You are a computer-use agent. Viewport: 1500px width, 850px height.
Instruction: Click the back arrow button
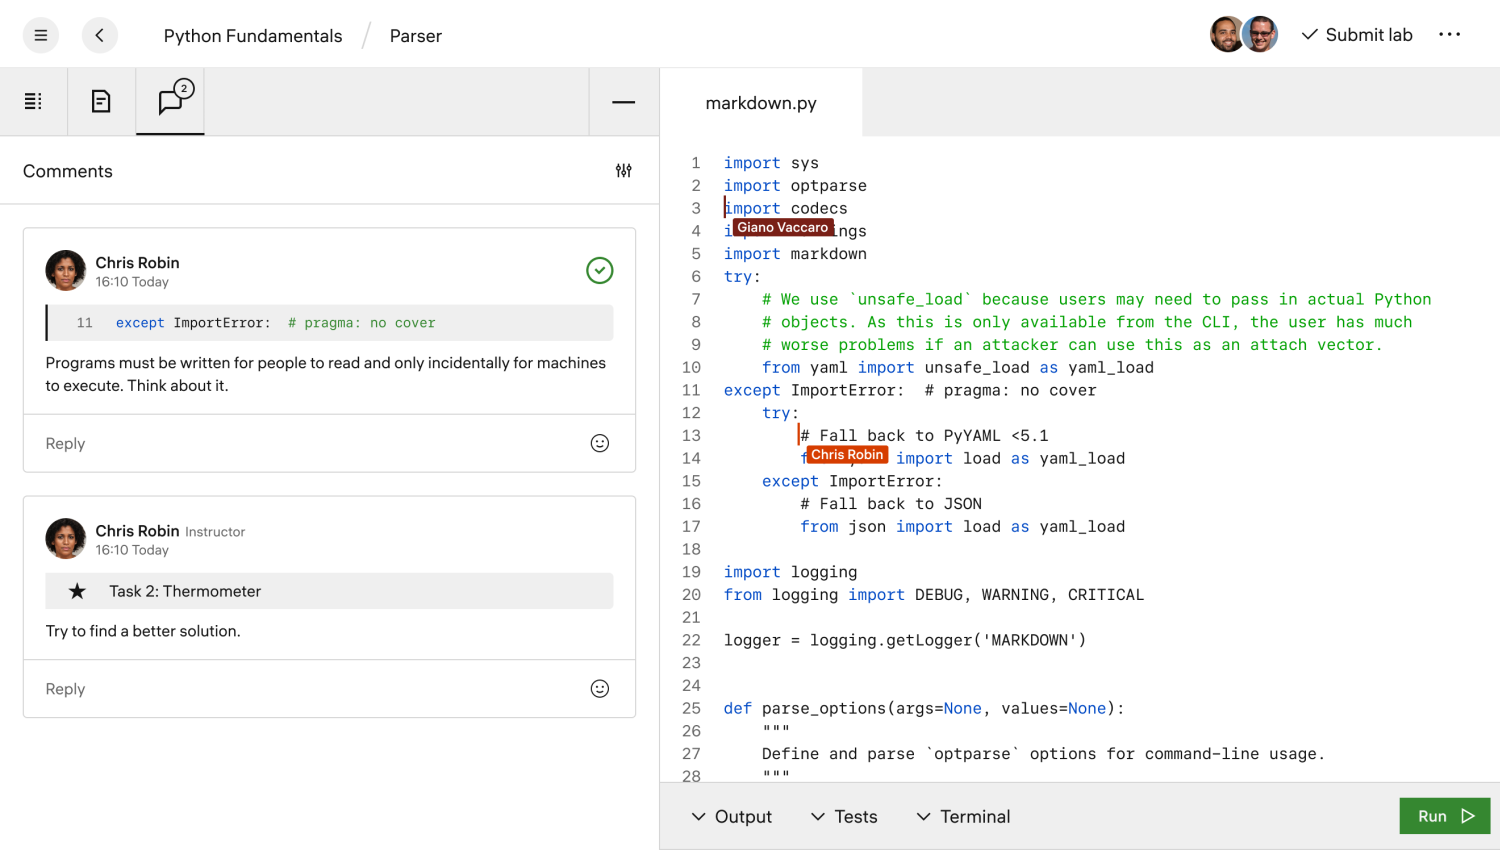tap(99, 36)
